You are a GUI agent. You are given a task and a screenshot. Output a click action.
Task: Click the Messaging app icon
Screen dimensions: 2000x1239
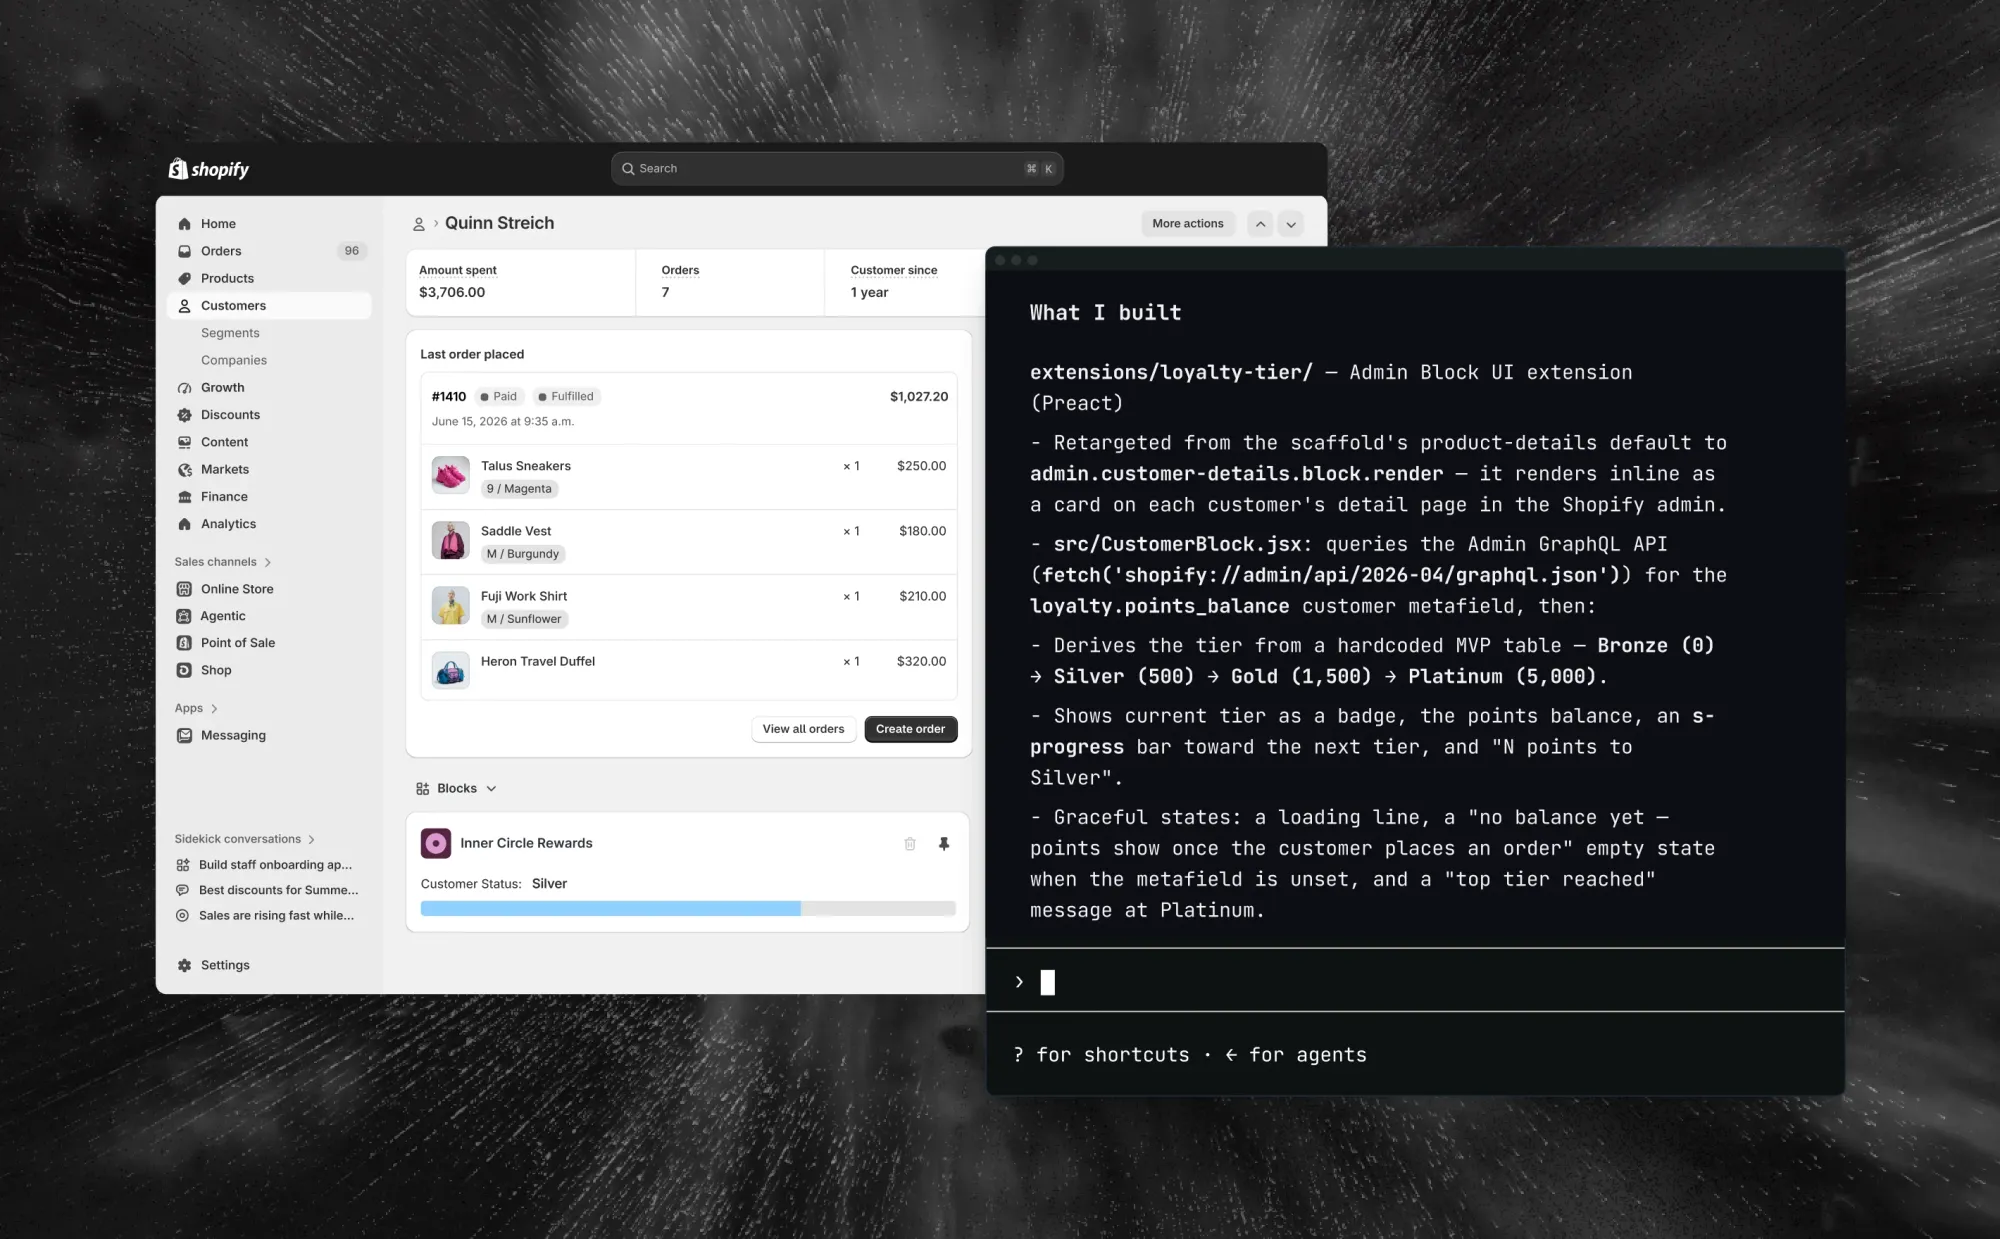(x=184, y=735)
